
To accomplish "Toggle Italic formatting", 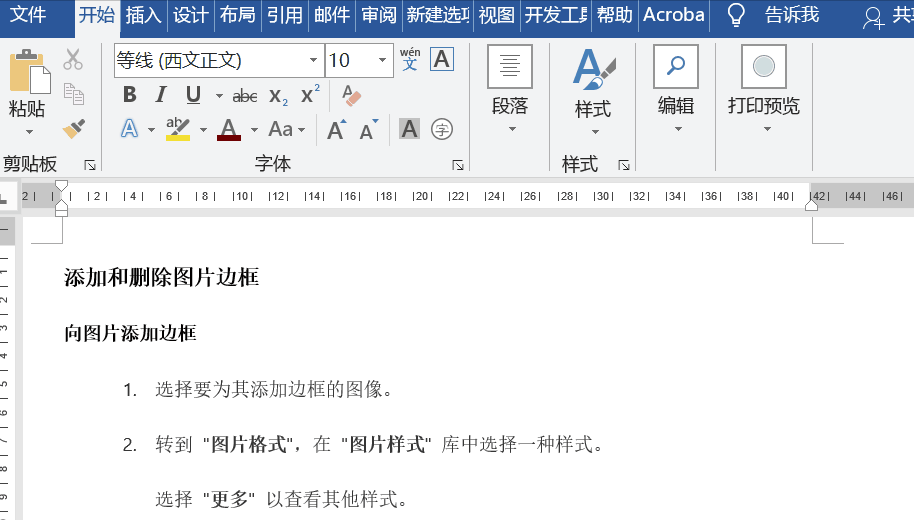I will [161, 94].
